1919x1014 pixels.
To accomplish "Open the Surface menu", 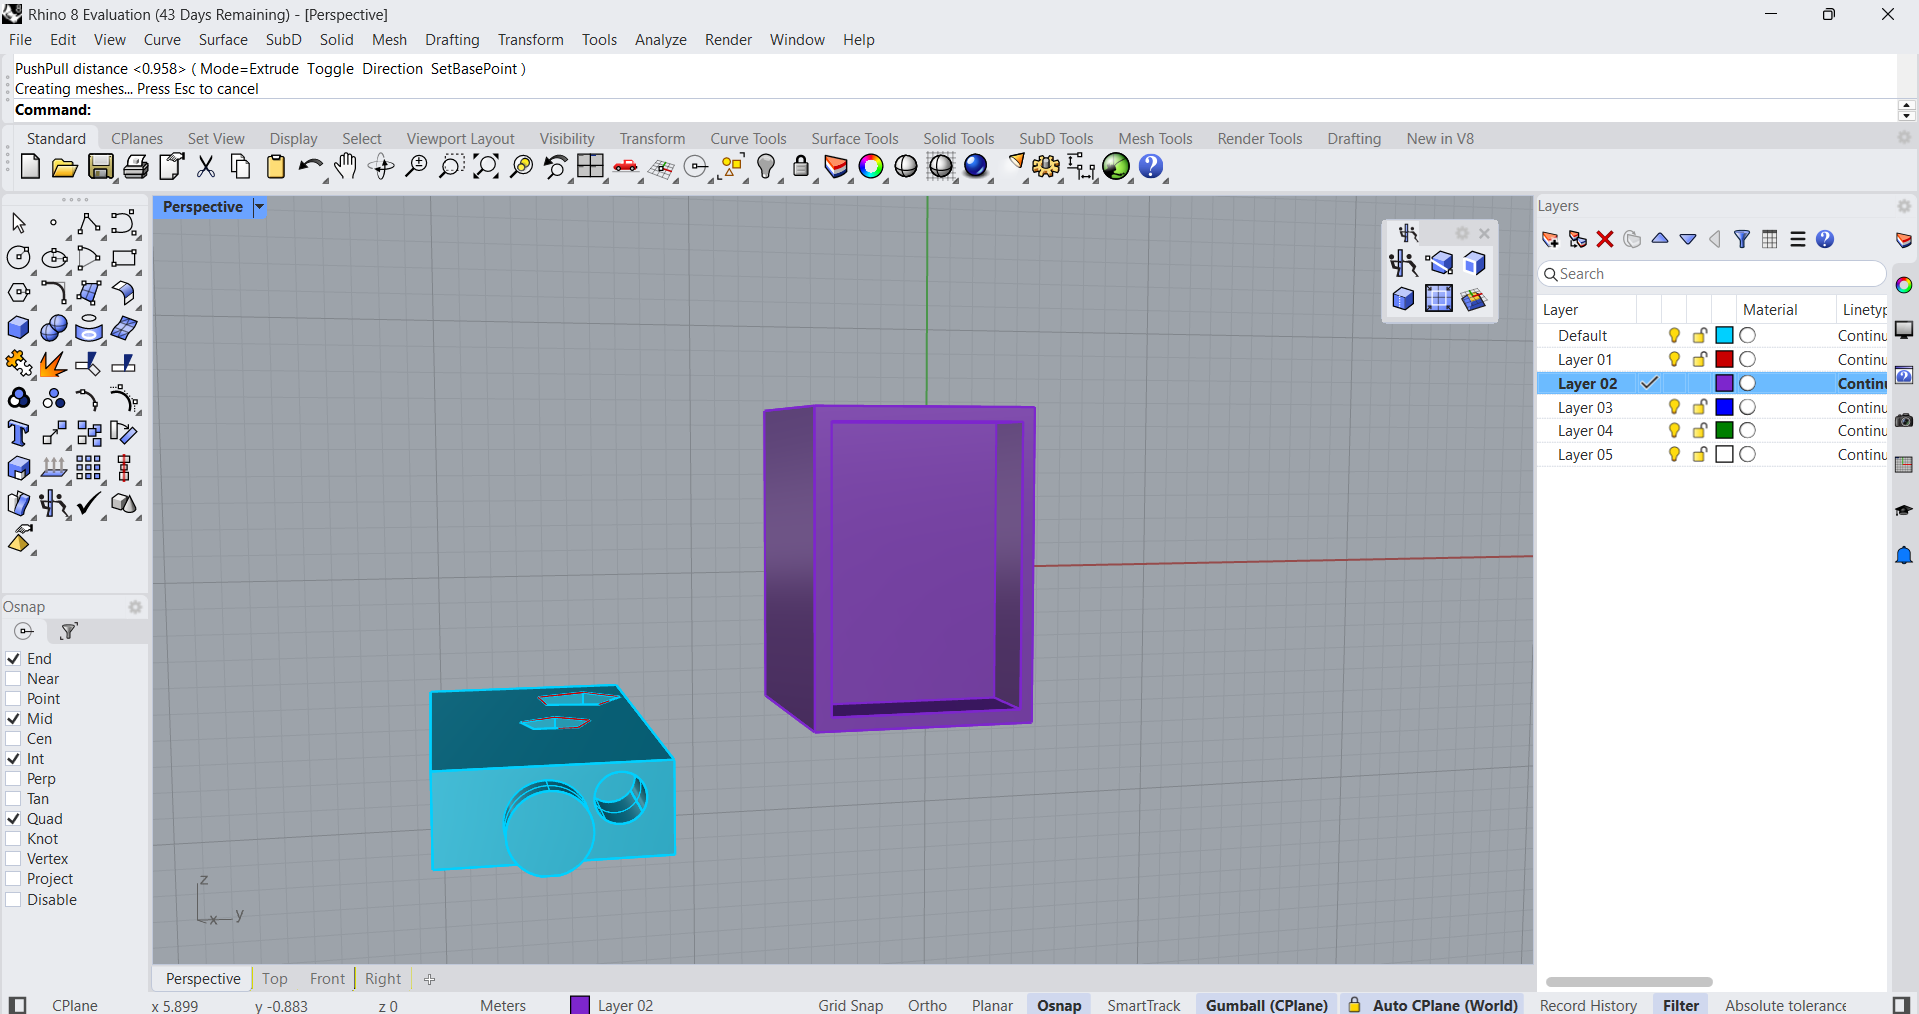I will point(222,40).
